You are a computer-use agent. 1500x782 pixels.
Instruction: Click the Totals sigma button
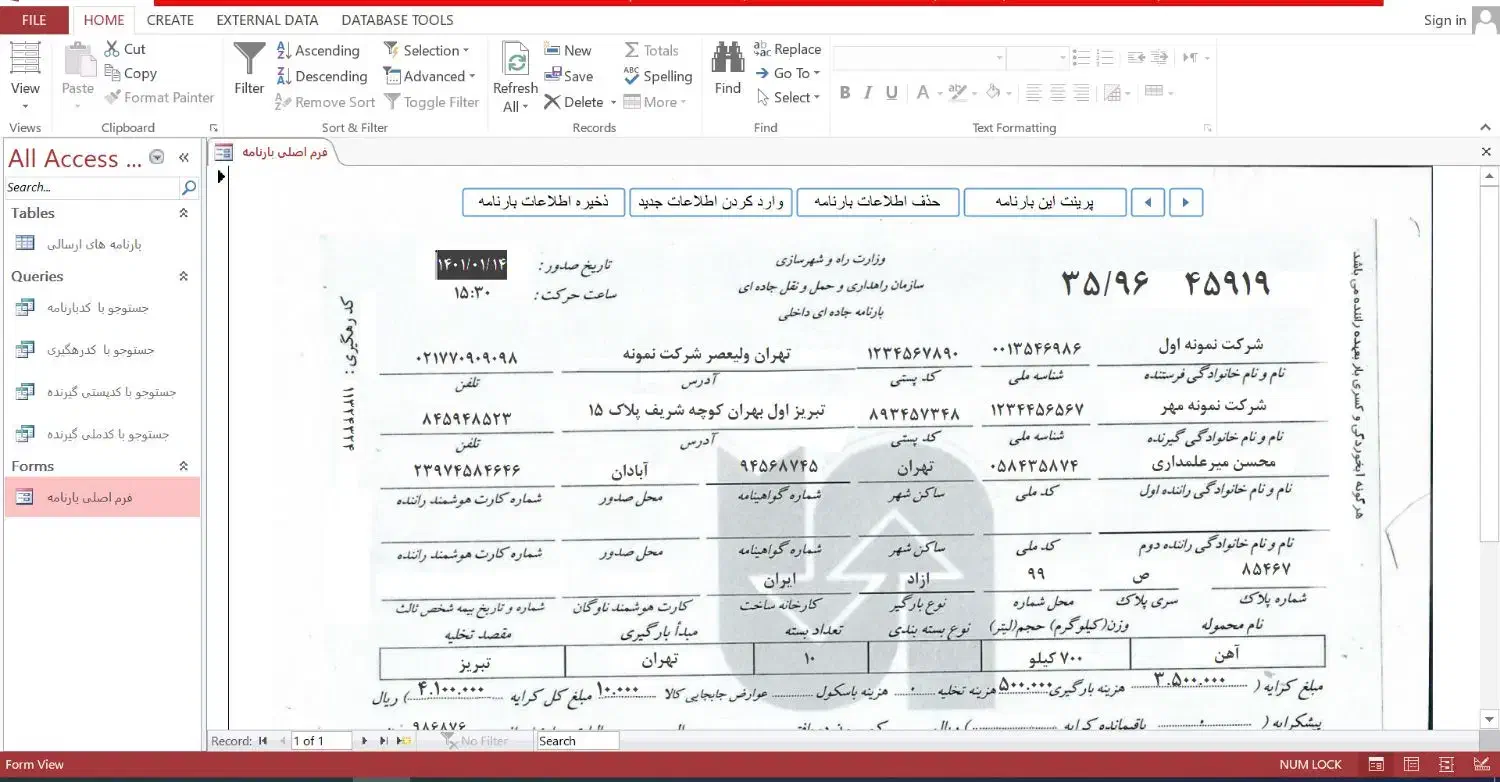[x=651, y=50]
